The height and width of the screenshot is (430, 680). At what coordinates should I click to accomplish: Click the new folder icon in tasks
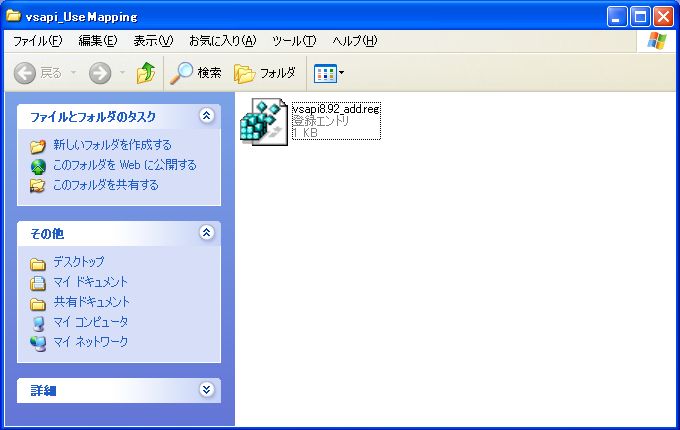tap(38, 147)
